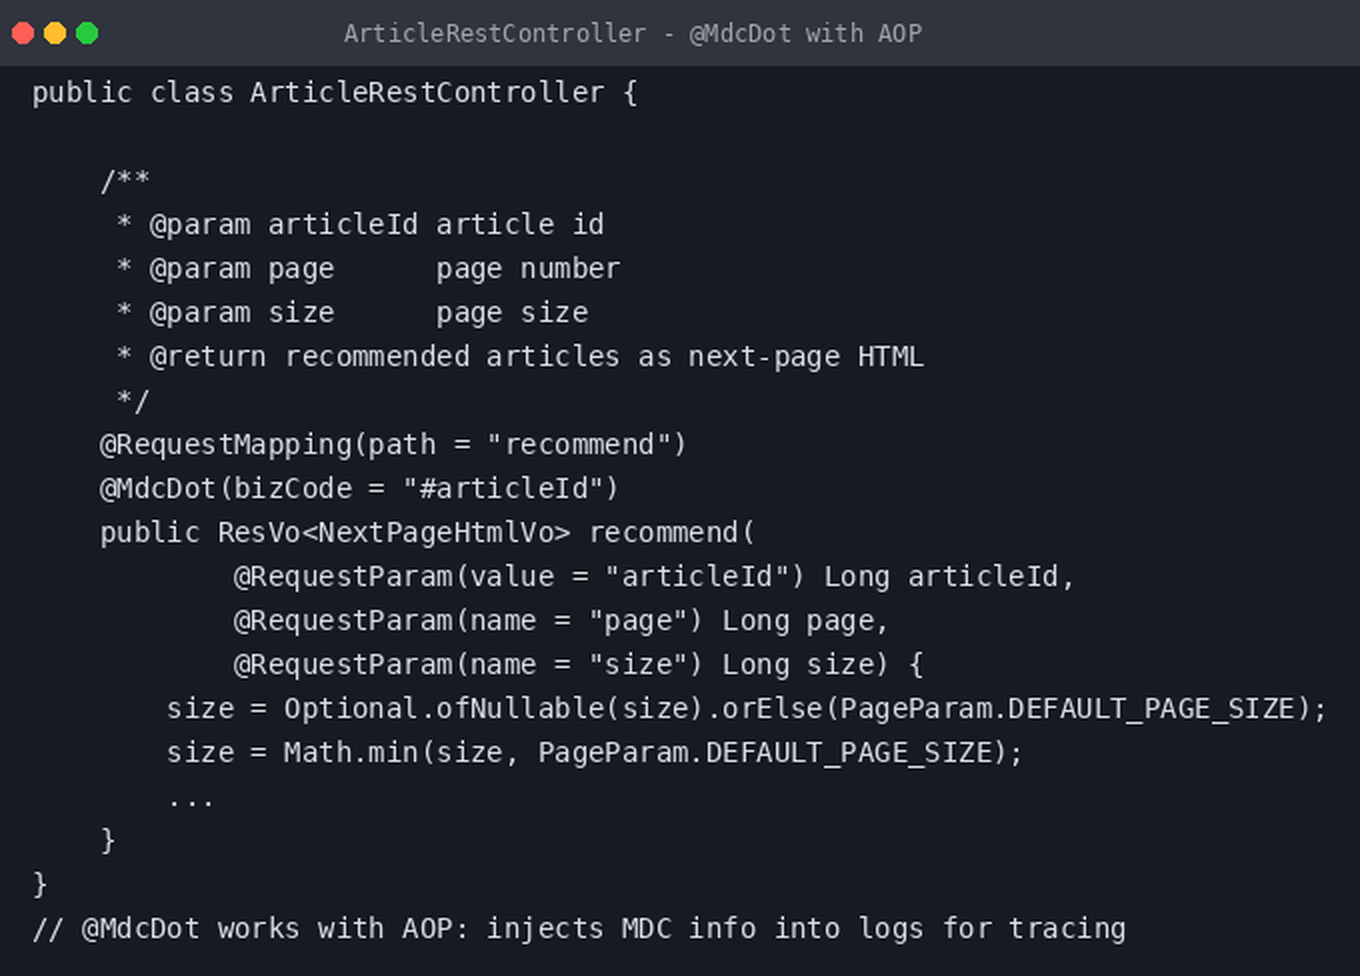Click the @return Javadoc line

click(520, 357)
